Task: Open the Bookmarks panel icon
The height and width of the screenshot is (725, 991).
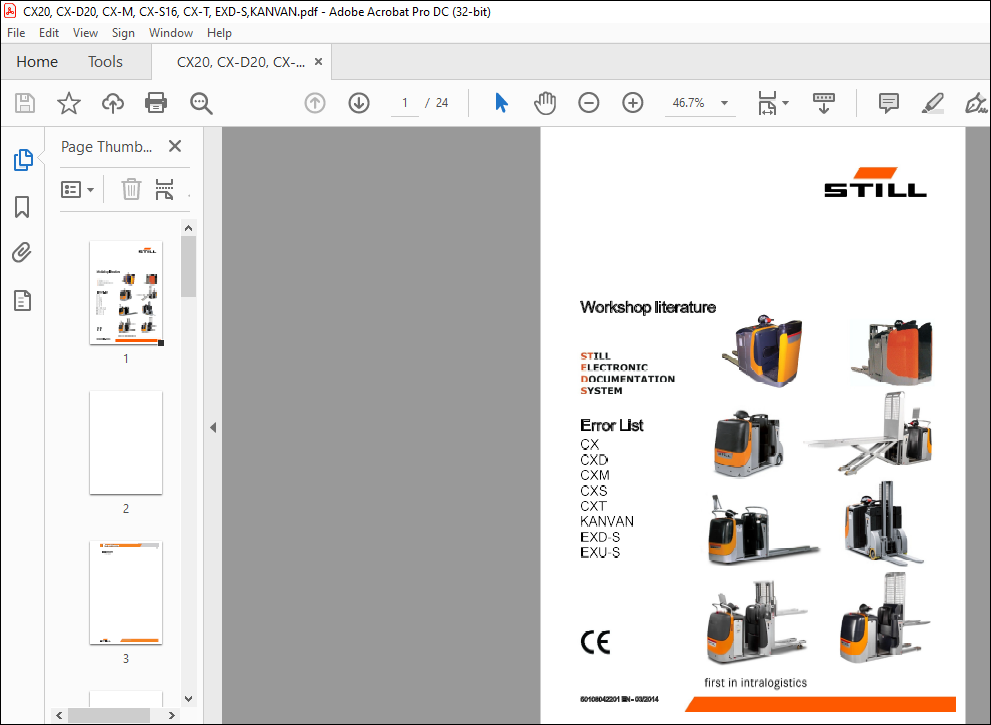Action: click(22, 207)
